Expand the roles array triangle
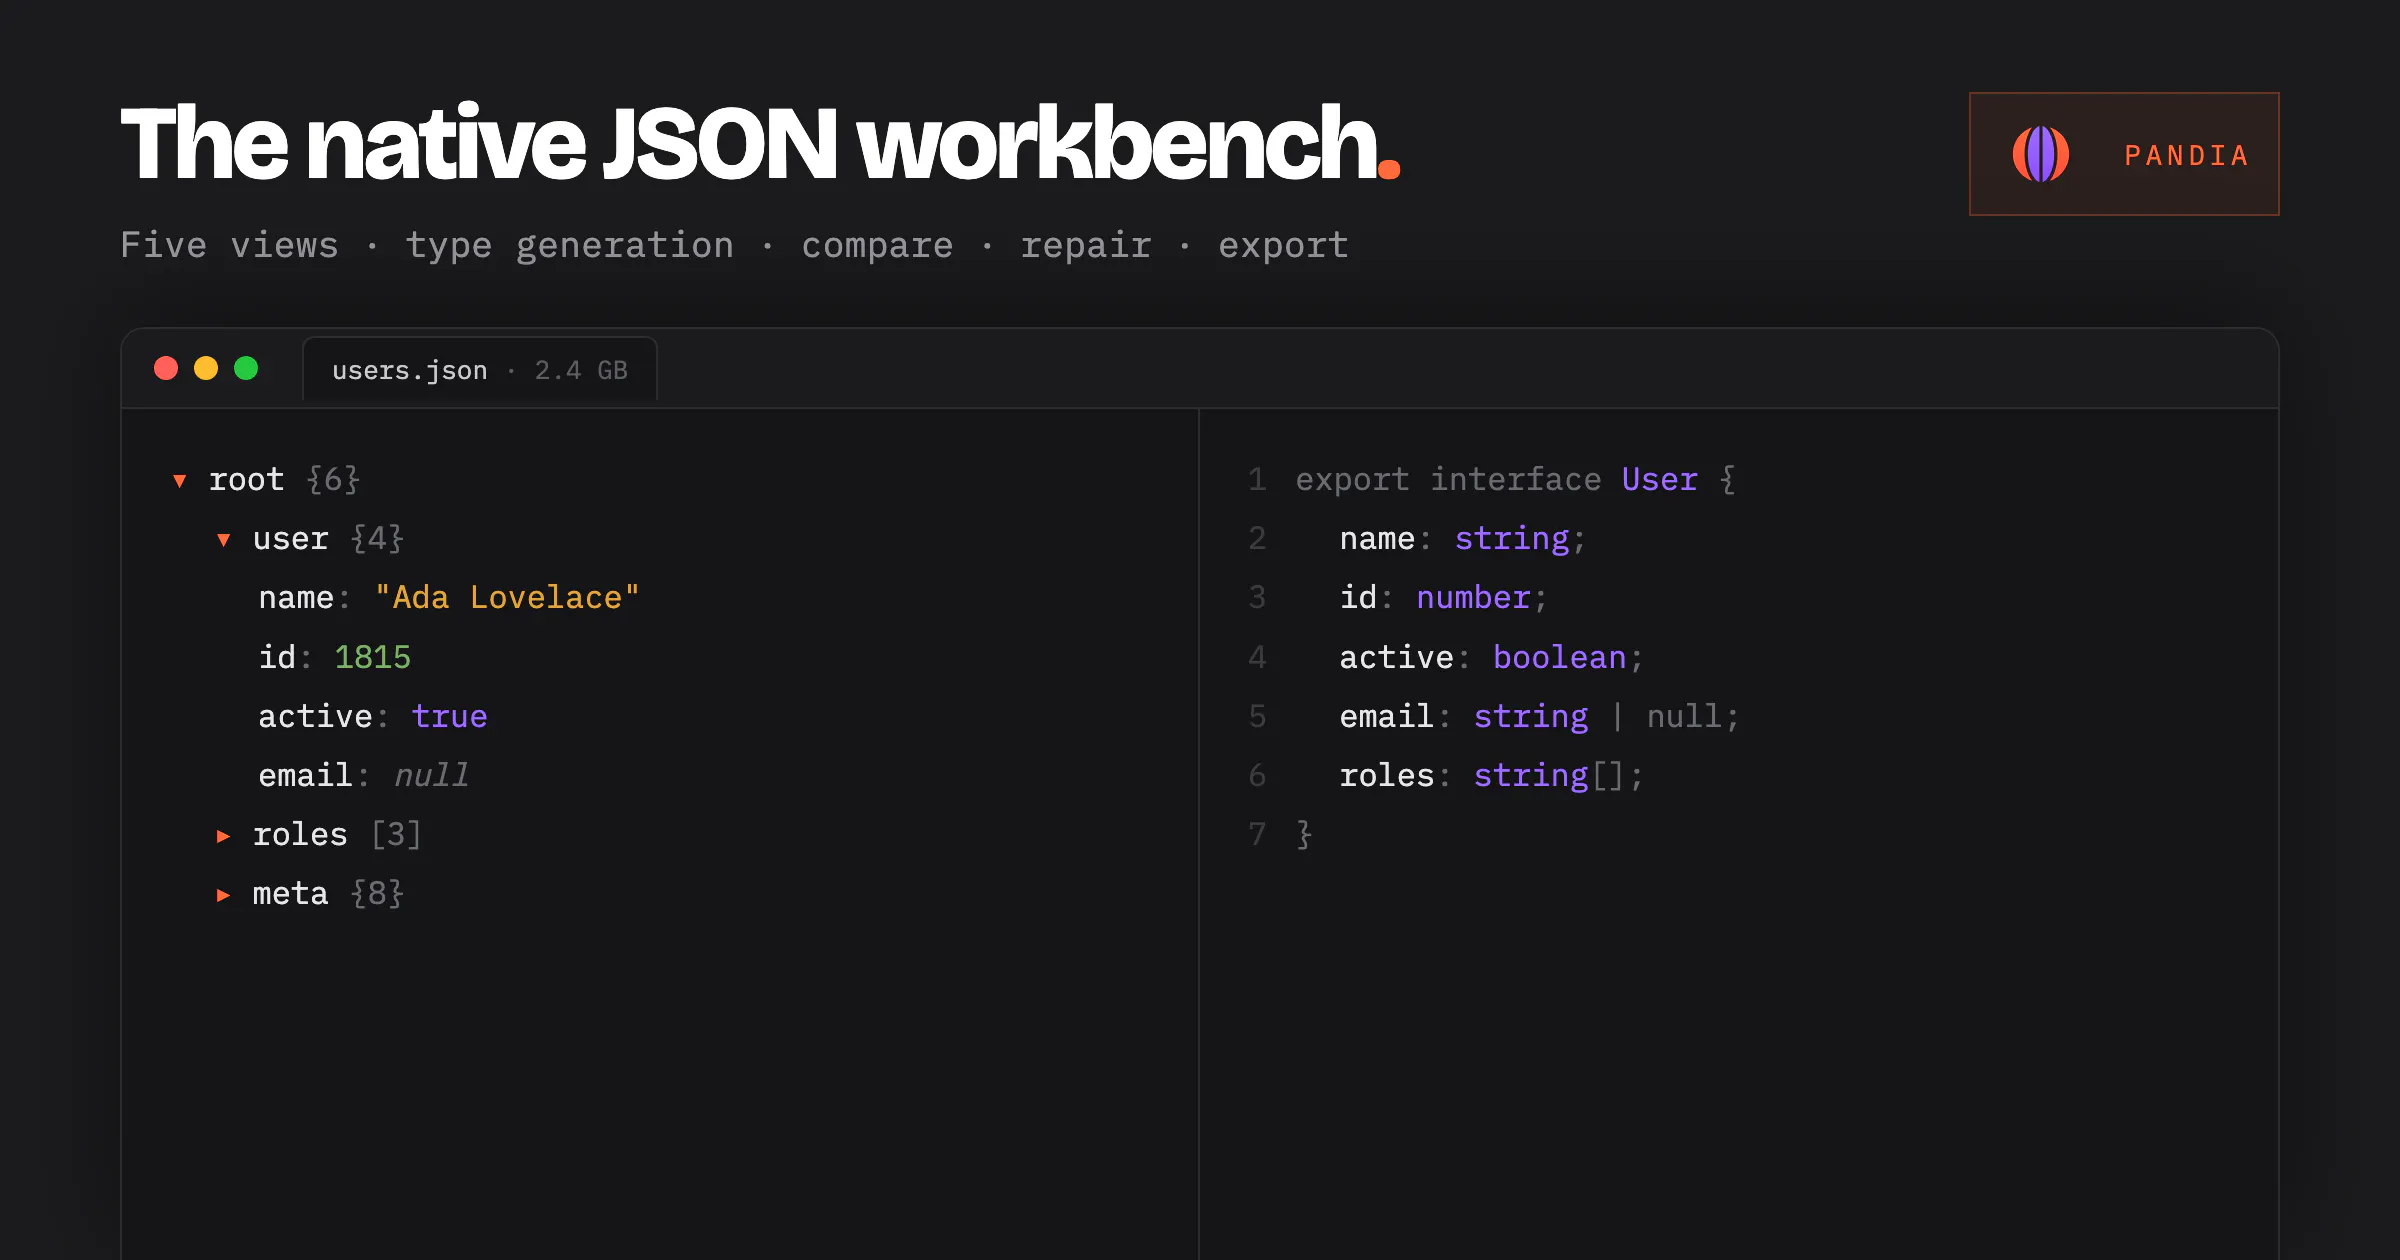Viewport: 2400px width, 1260px height. tap(224, 836)
